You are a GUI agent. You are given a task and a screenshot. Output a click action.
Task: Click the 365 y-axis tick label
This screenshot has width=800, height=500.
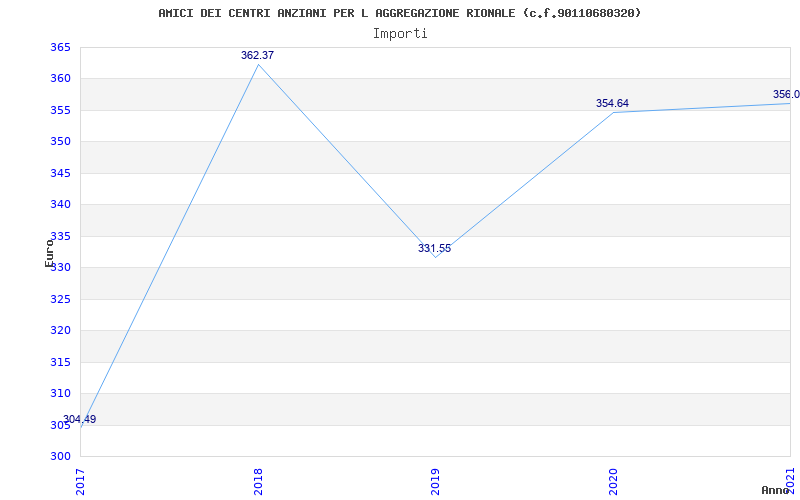[60, 47]
